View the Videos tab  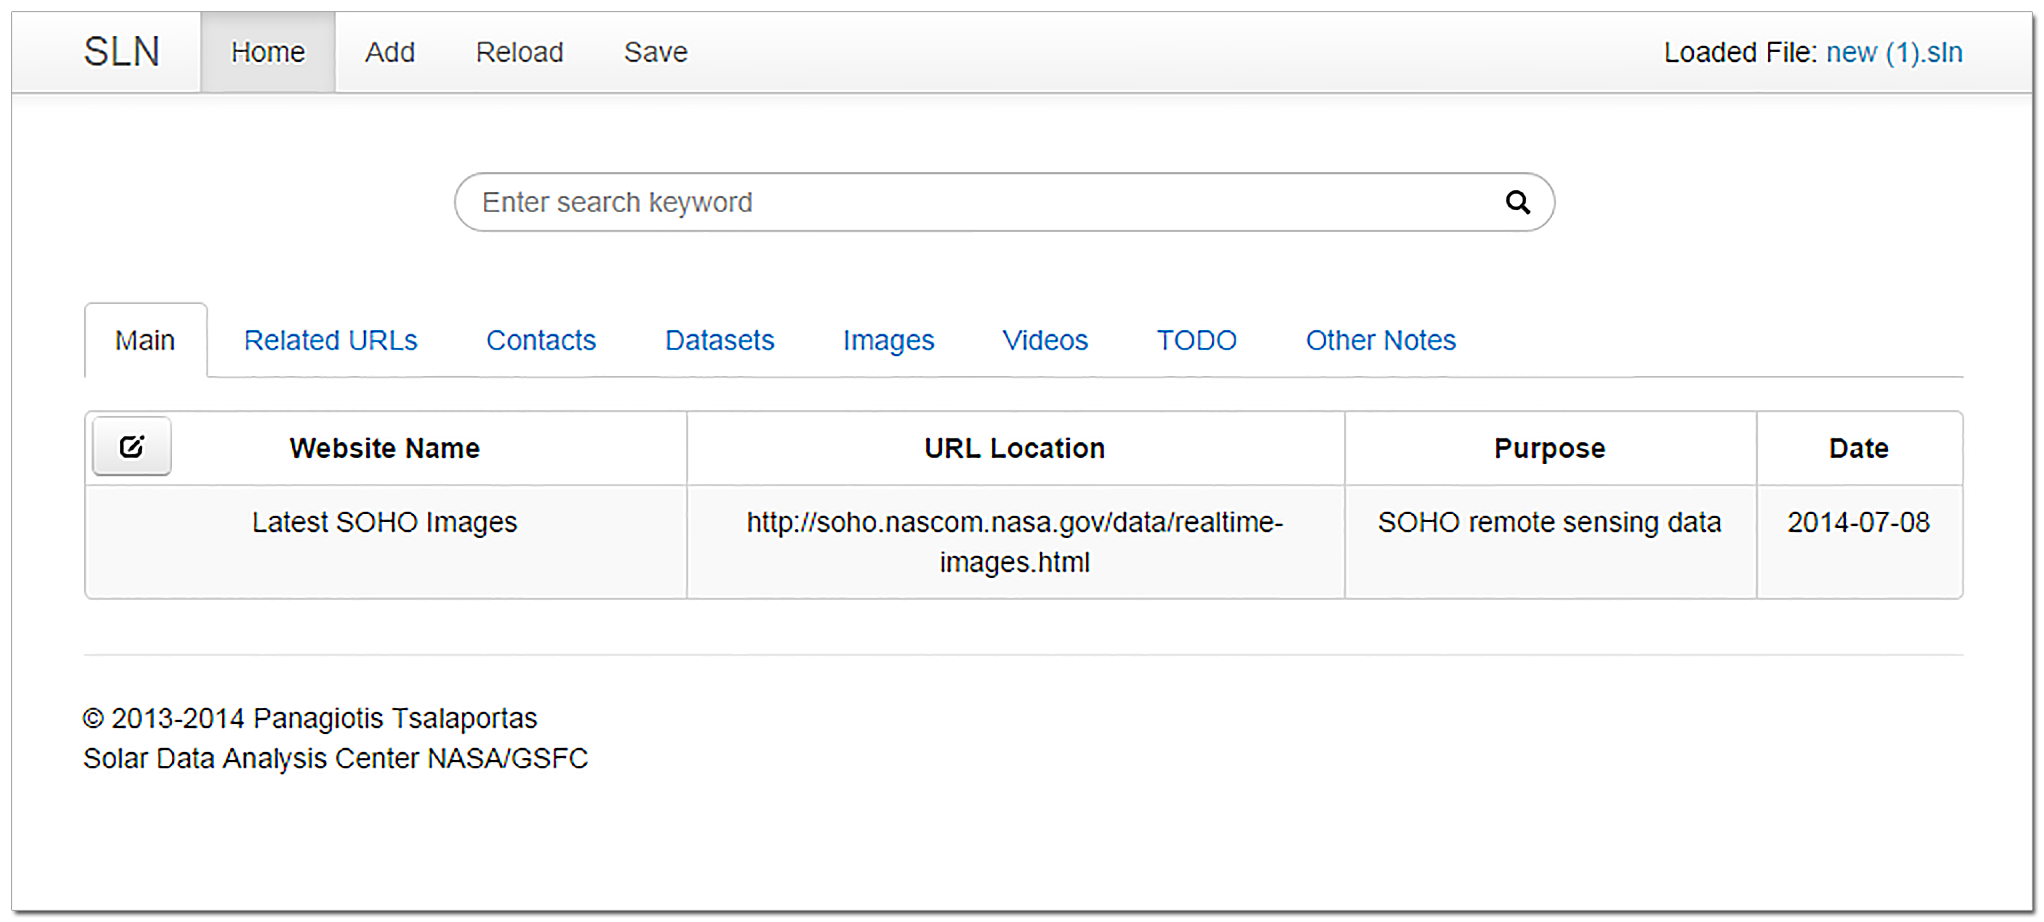coord(1045,341)
